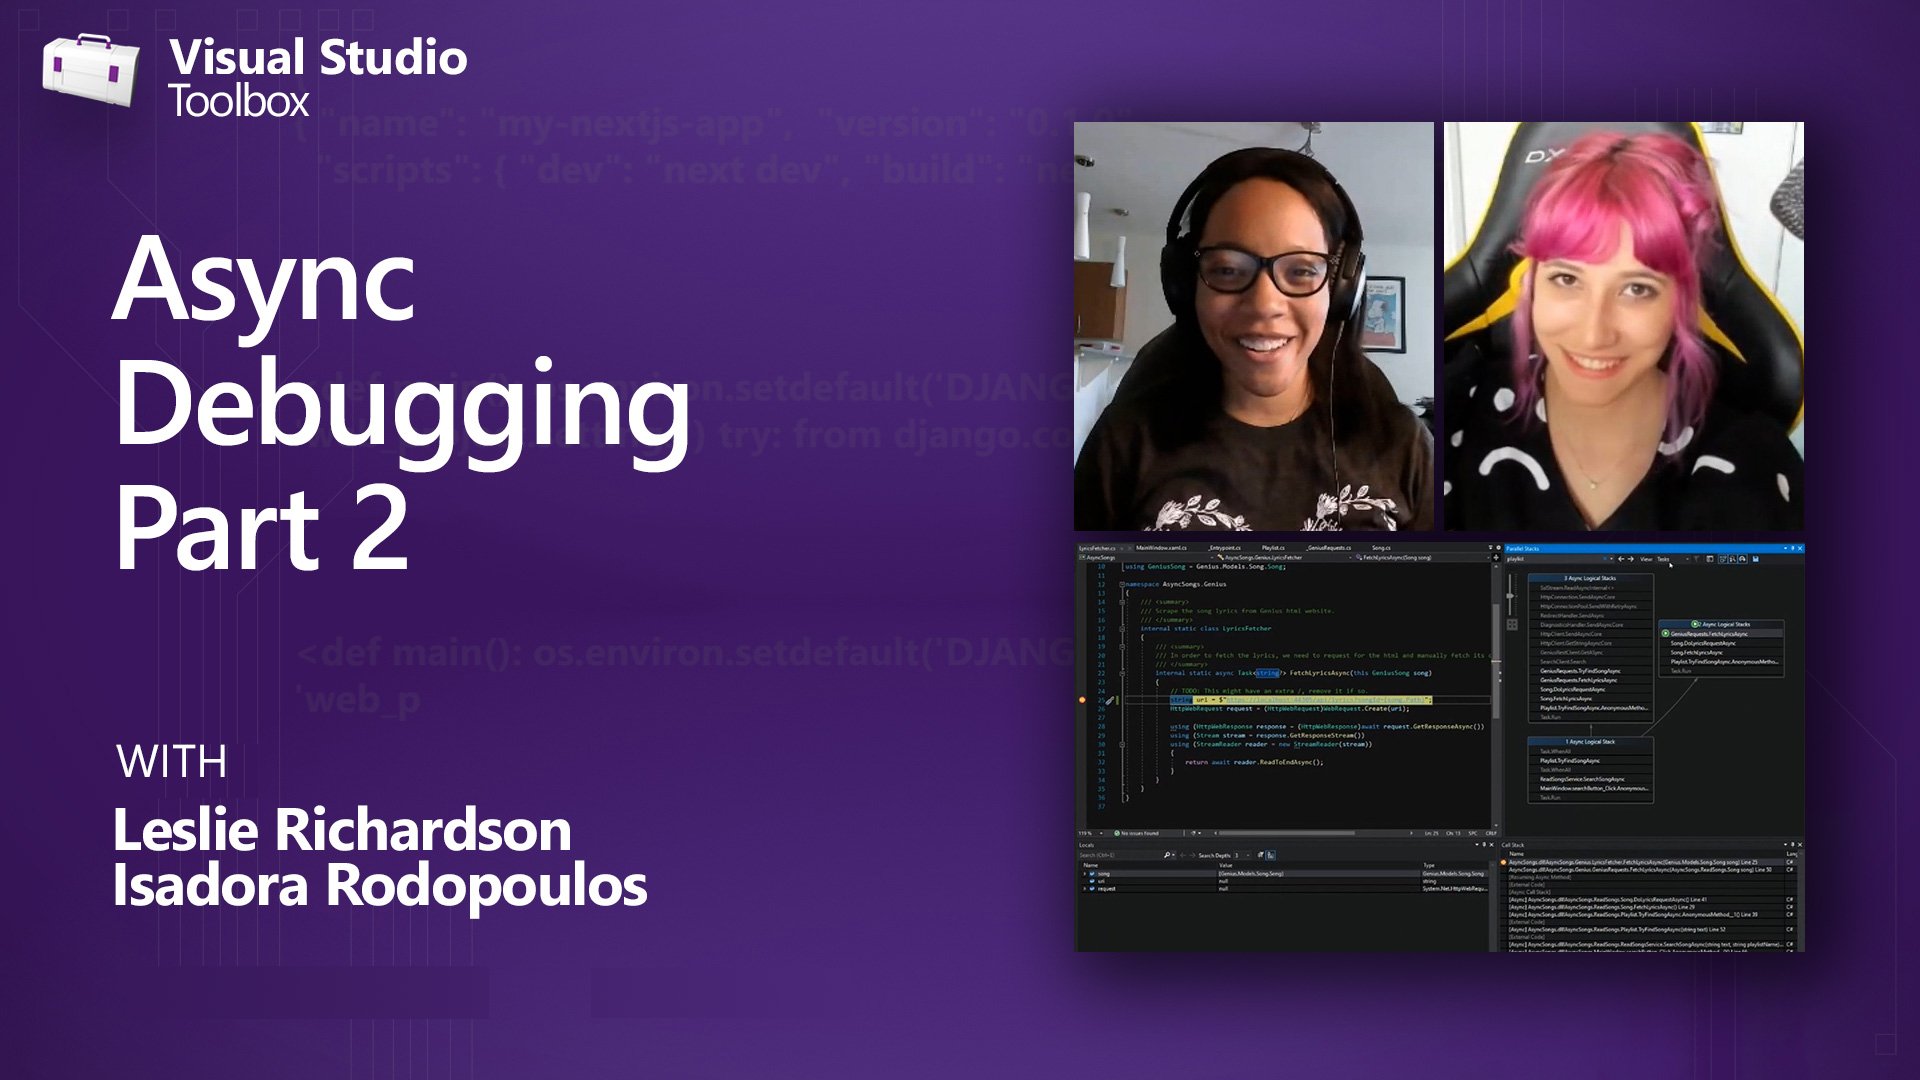This screenshot has width=1920, height=1080.
Task: Select the GeniusRequests.FetchLyricsAsync frame in Parallel Stacks
Action: 1709,634
